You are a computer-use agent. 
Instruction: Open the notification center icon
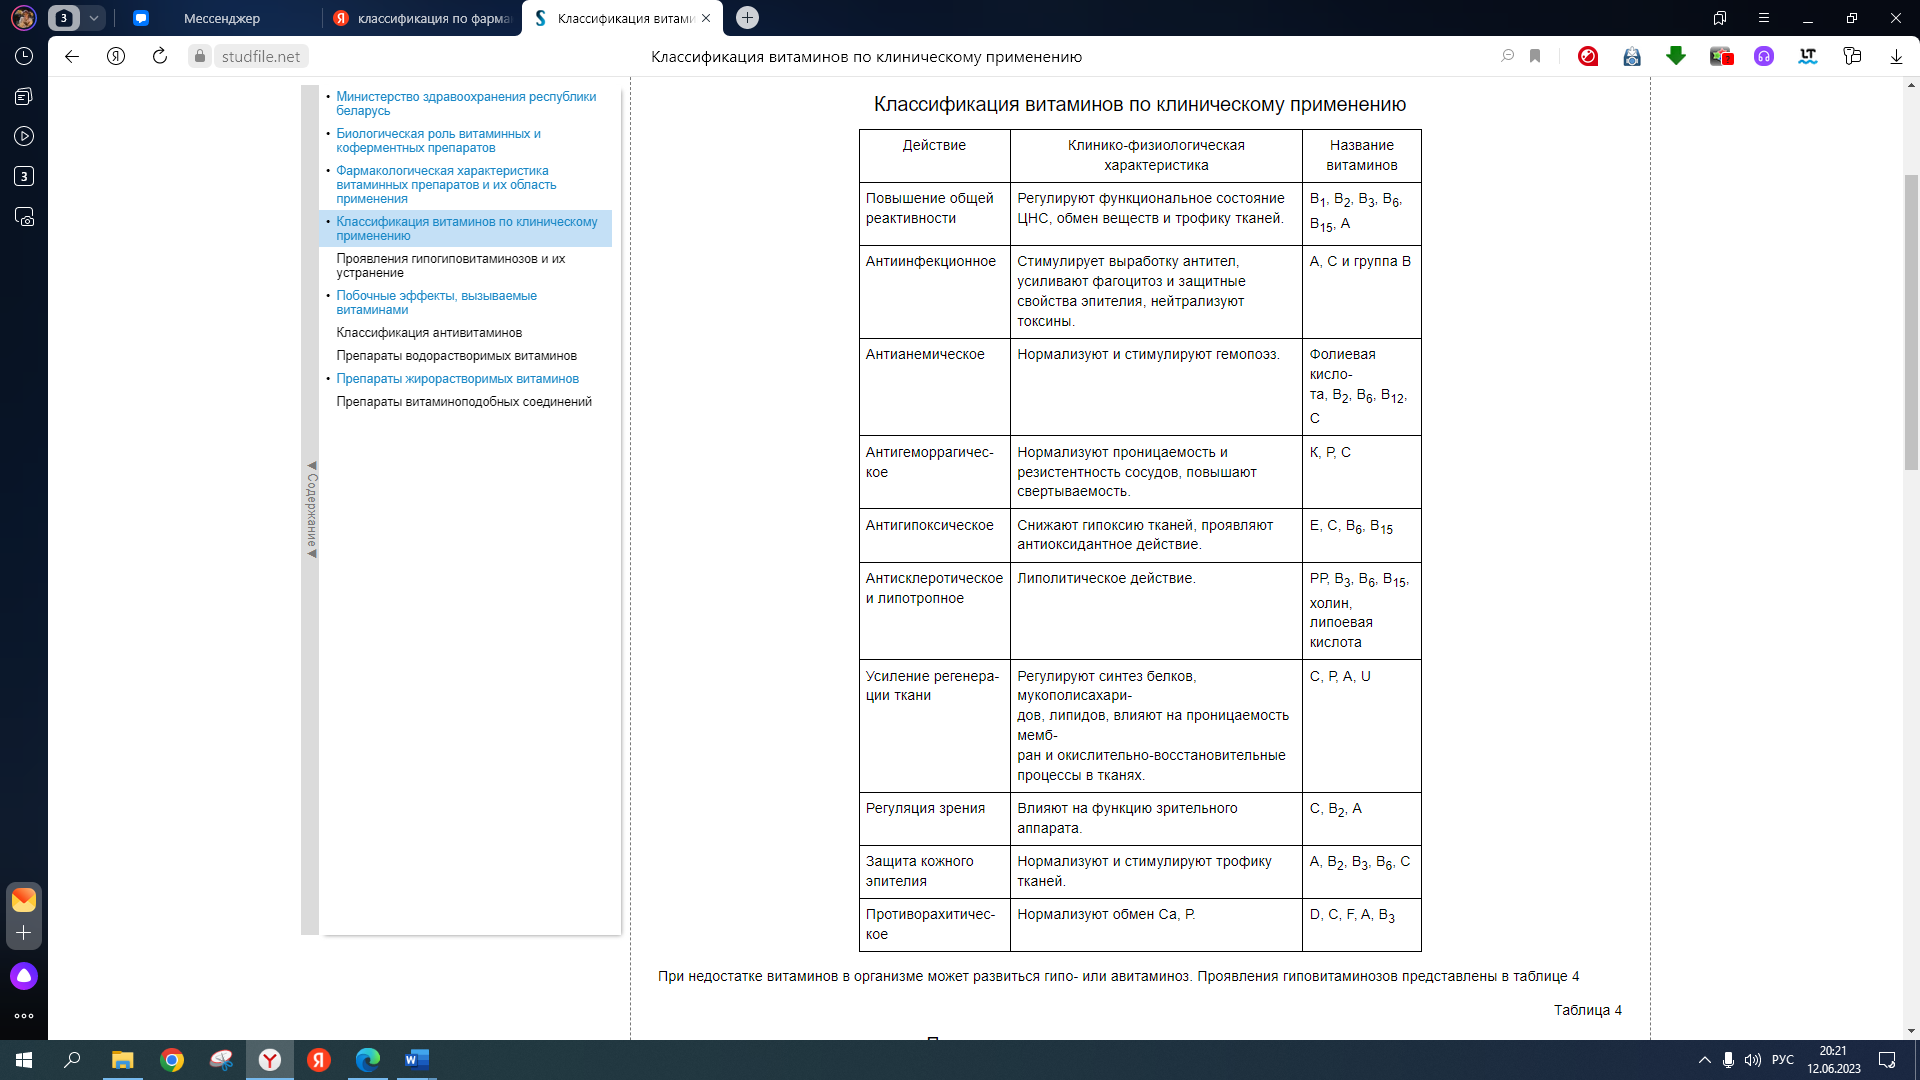point(1887,1060)
